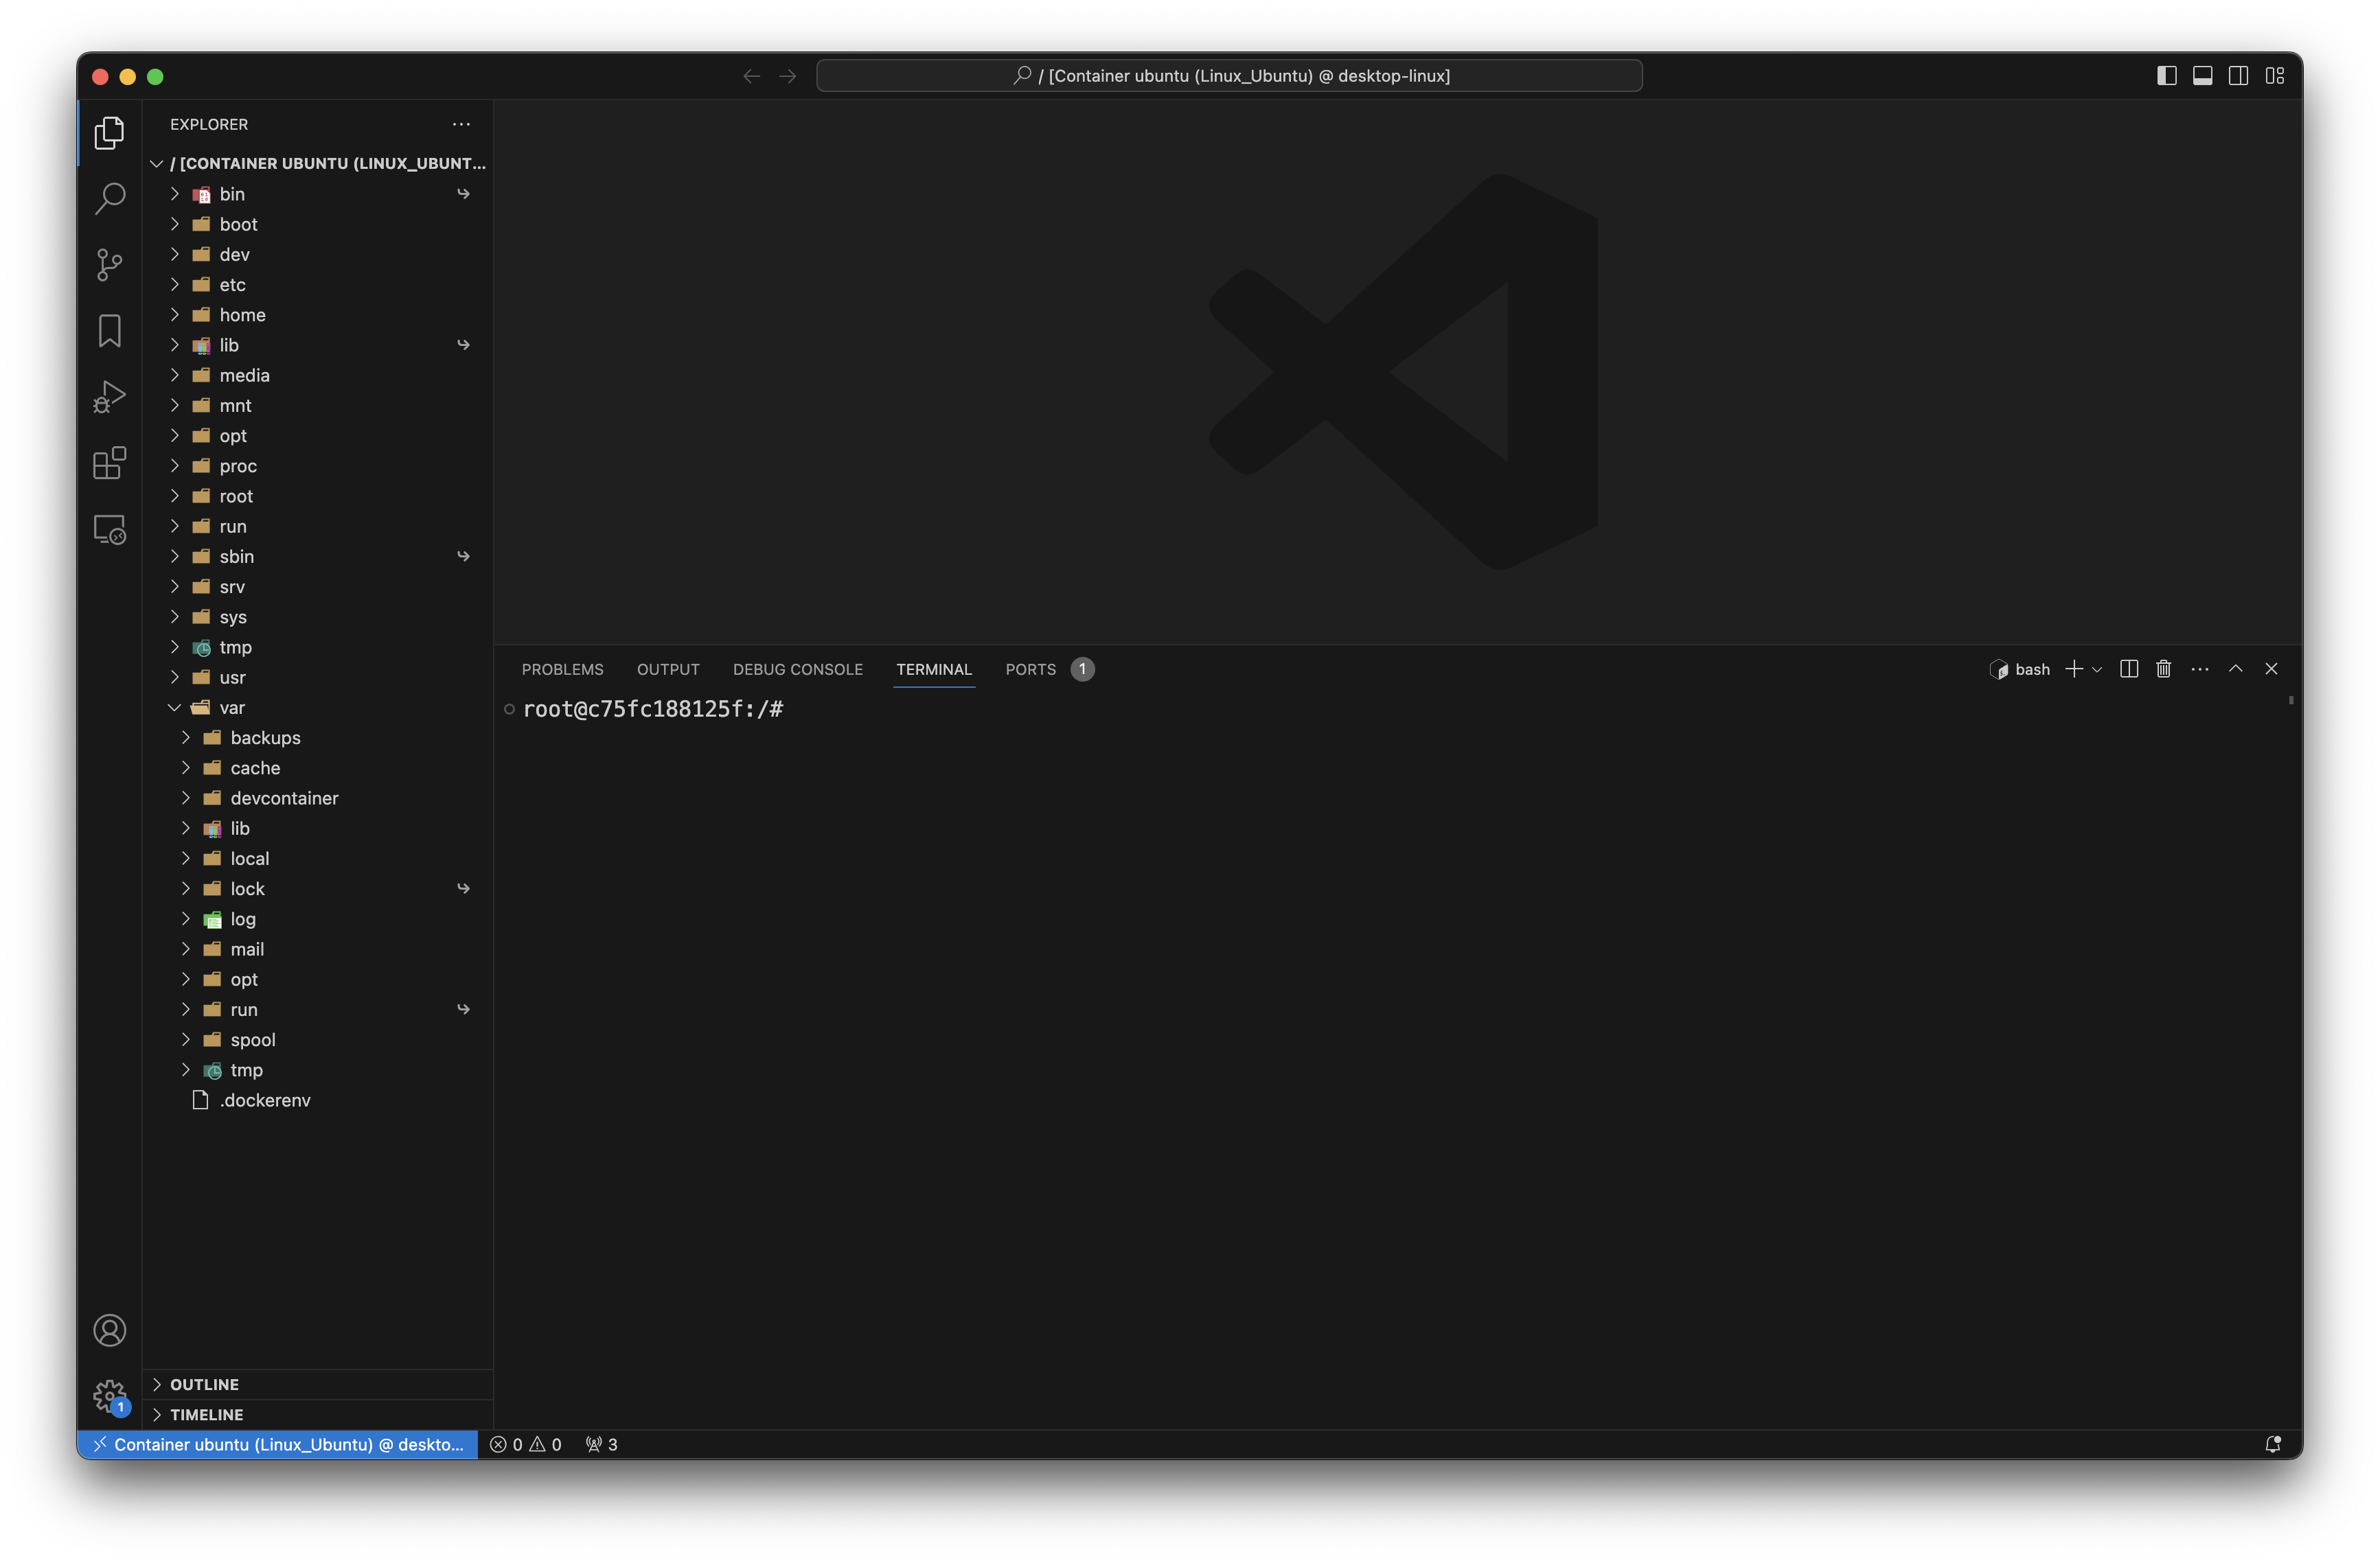
Task: Open terminal panel more actions ellipsis
Action: point(2200,669)
